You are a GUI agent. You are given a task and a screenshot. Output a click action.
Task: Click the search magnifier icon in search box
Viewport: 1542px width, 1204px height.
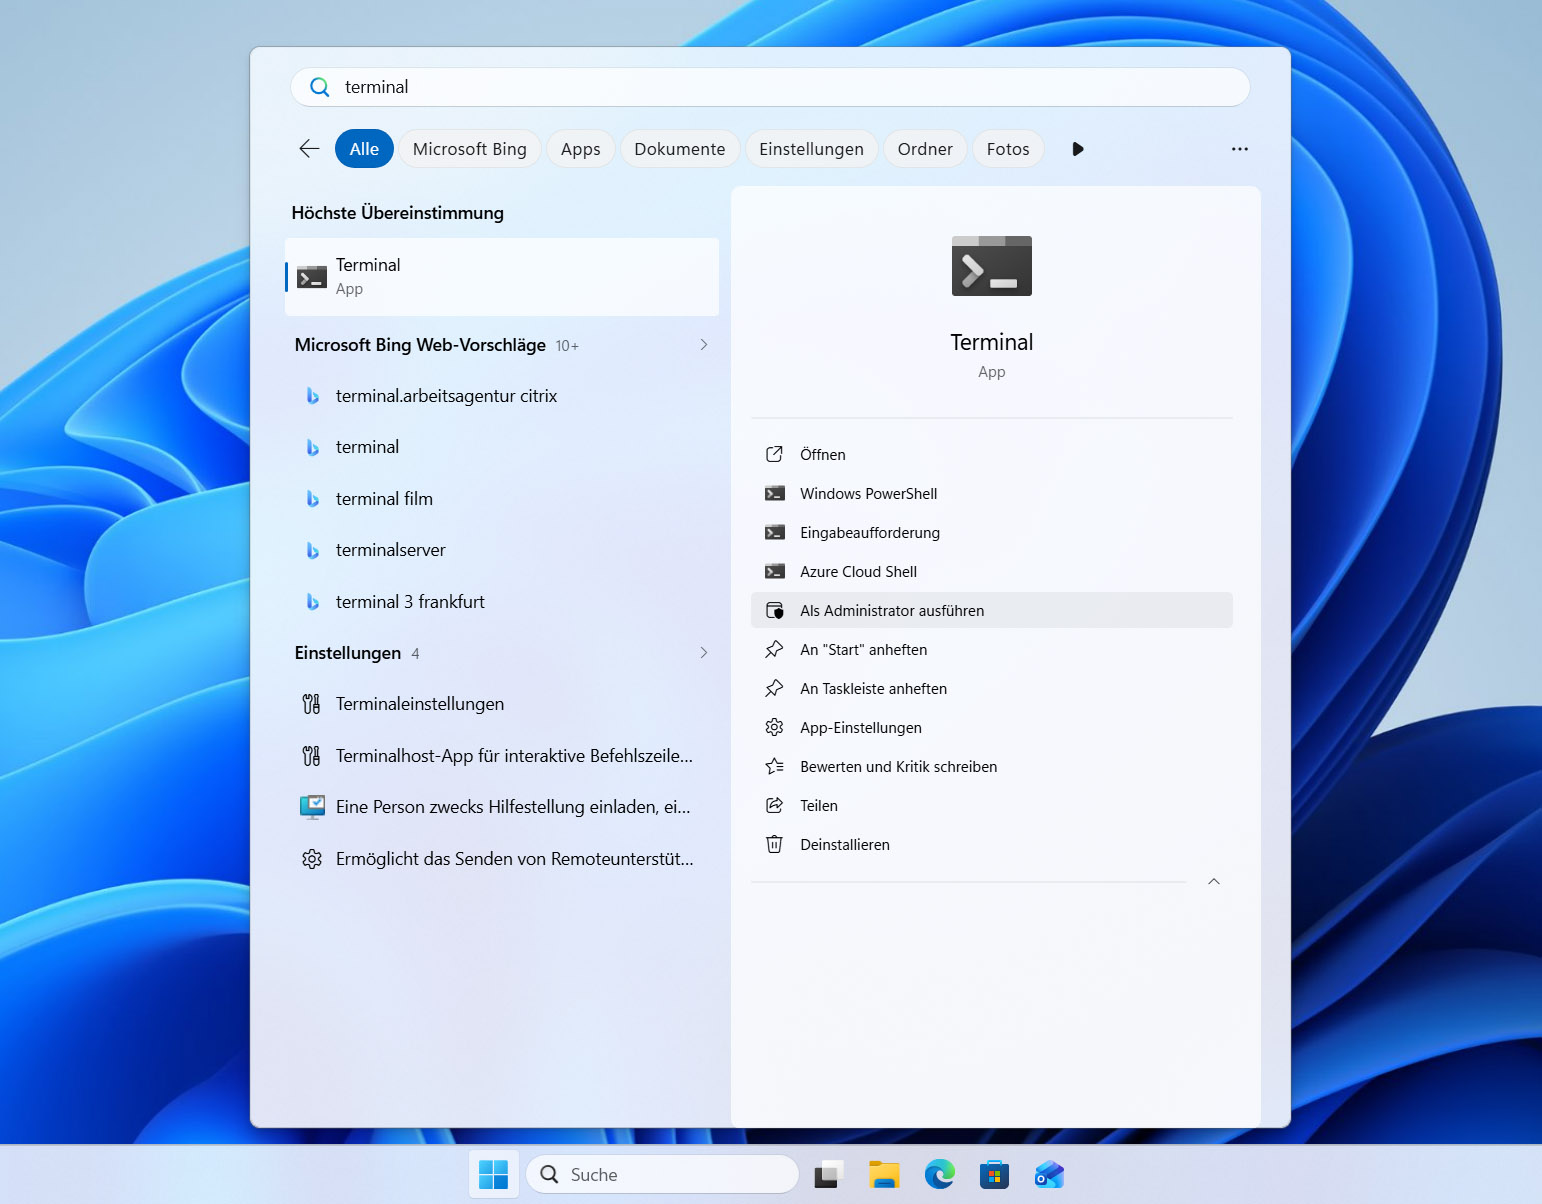[320, 87]
